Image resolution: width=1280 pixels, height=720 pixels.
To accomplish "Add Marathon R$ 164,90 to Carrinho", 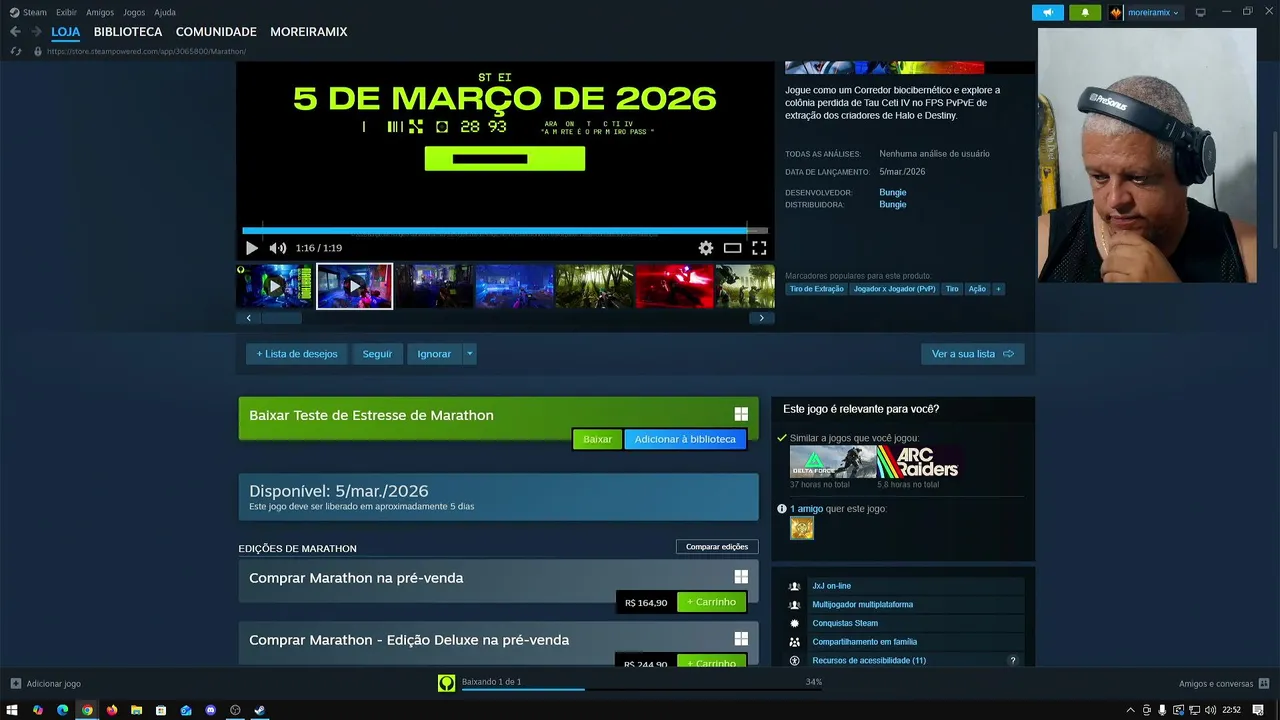I will click(x=711, y=602).
